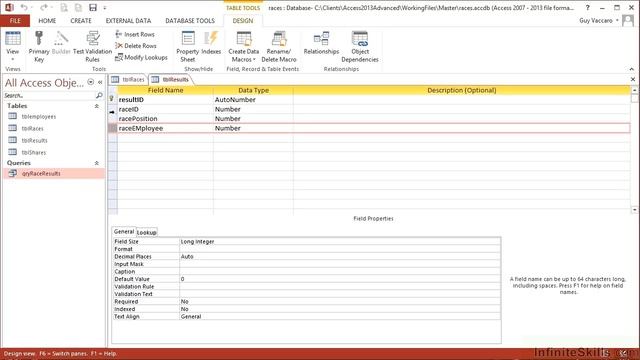The image size is (640, 360).
Task: Collapse the ribbon with the arrow
Action: click(x=631, y=69)
